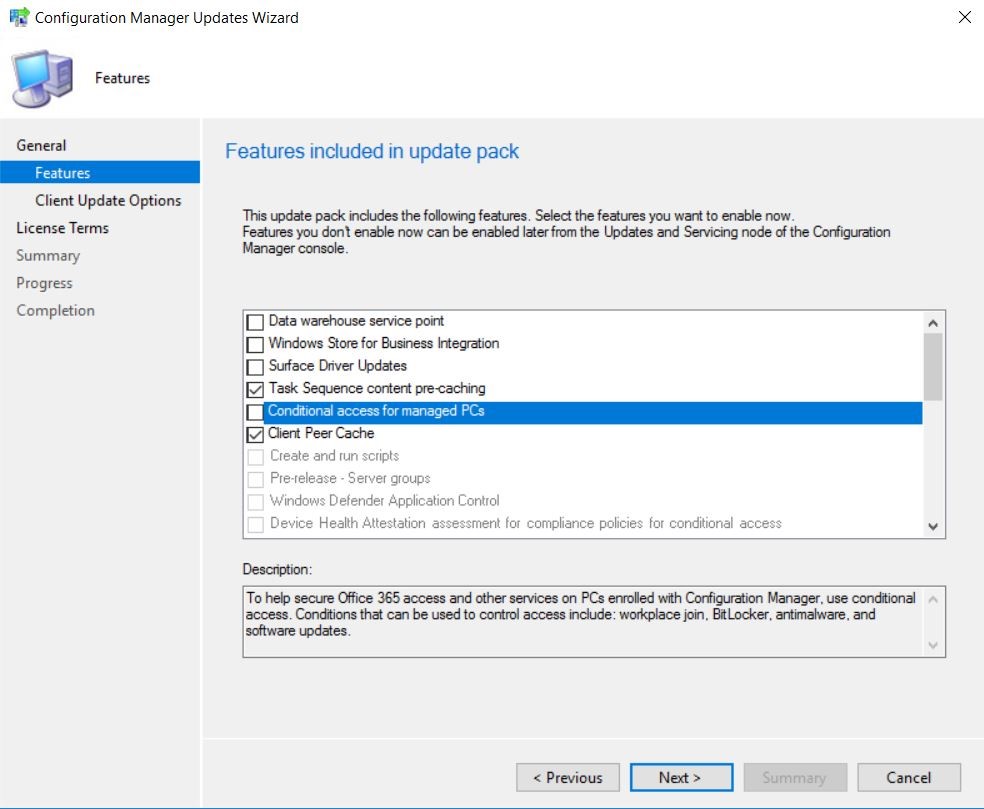Select the Features step in sidebar
984x809 pixels.
[x=63, y=172]
